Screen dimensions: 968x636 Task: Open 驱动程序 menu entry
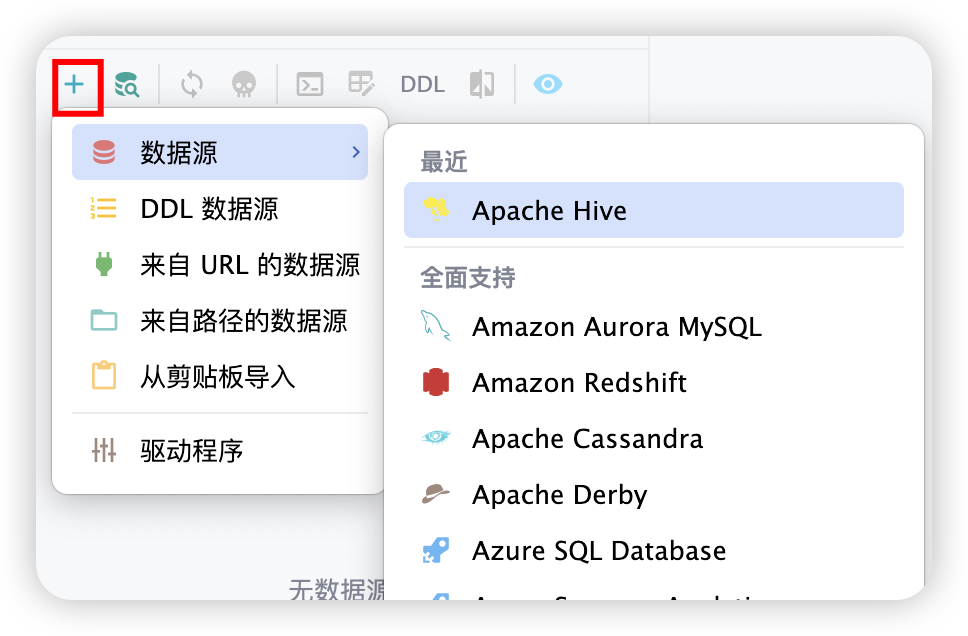[x=220, y=450]
